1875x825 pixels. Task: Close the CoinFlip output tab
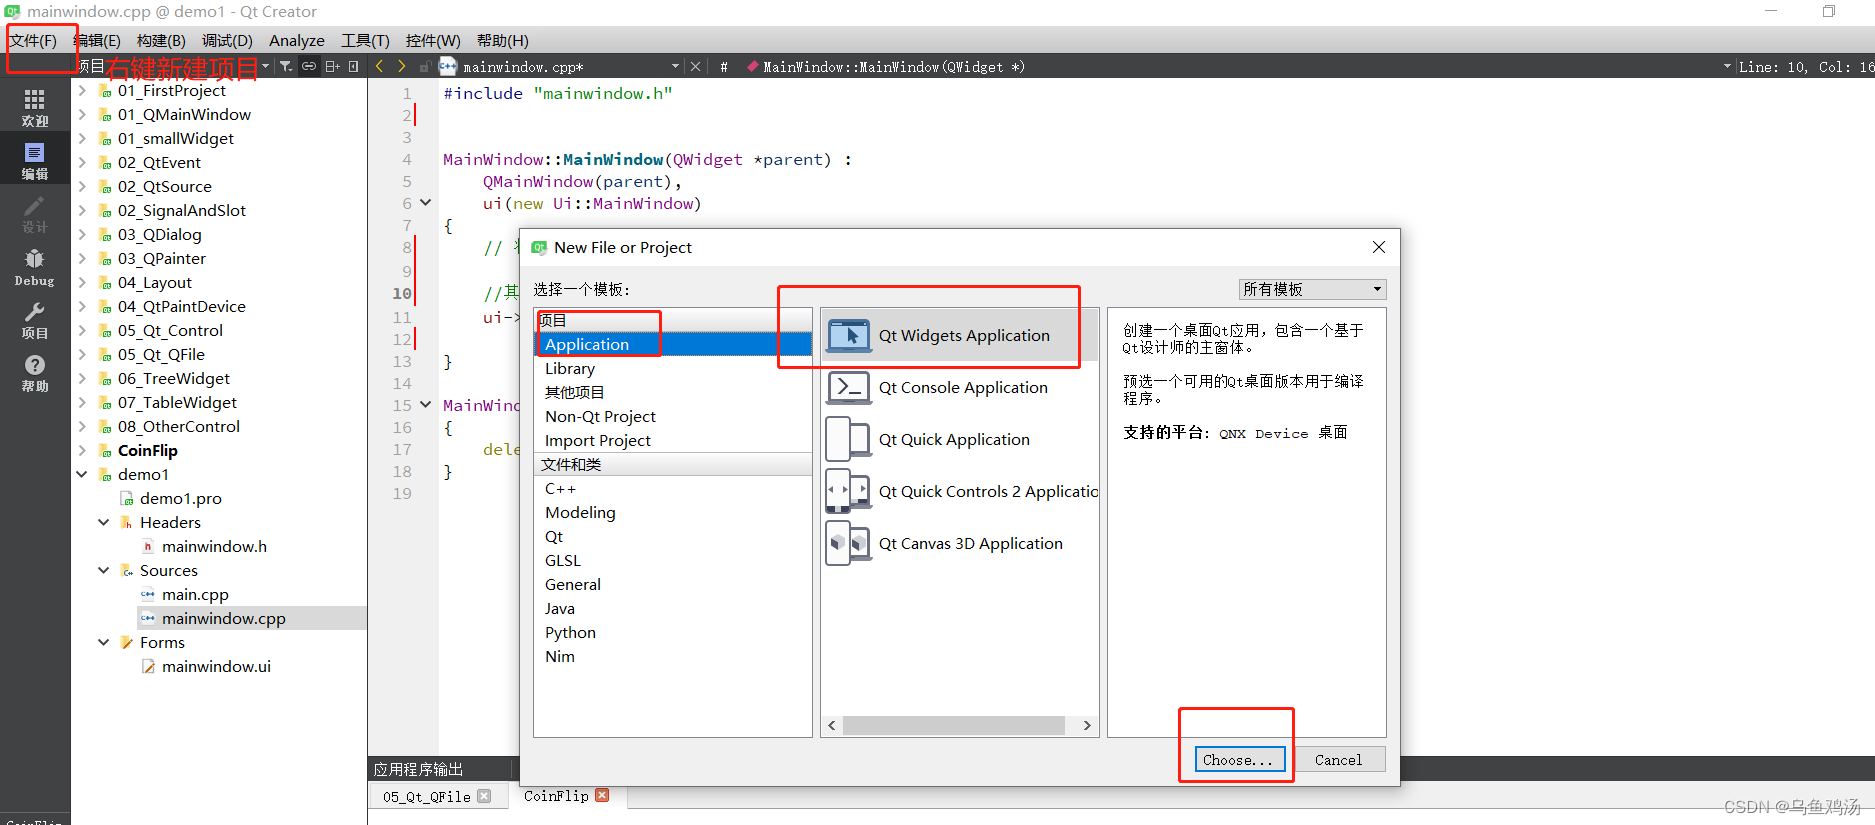click(x=602, y=795)
